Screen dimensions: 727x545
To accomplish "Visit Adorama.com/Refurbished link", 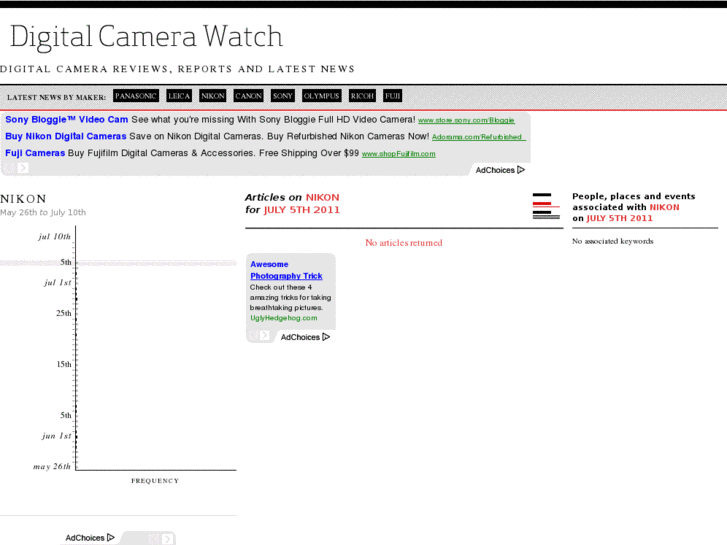I will [478, 137].
